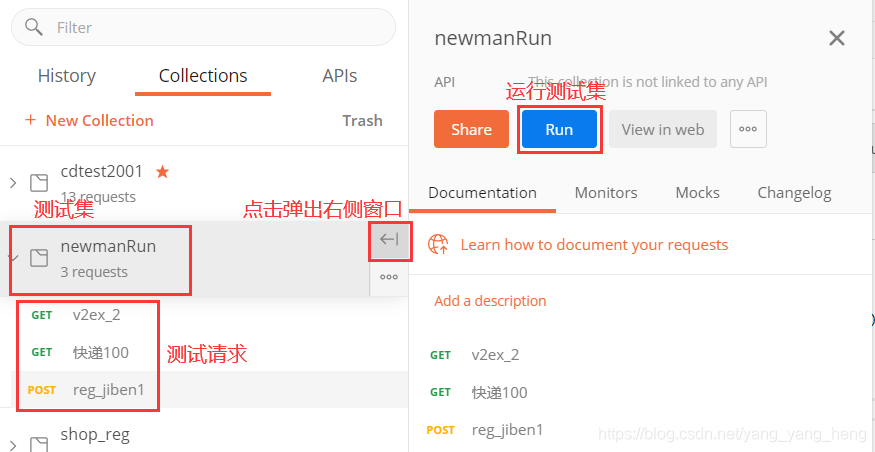Expand the cdtest2001 collection chevron
The image size is (875, 452).
pyautogui.click(x=13, y=182)
